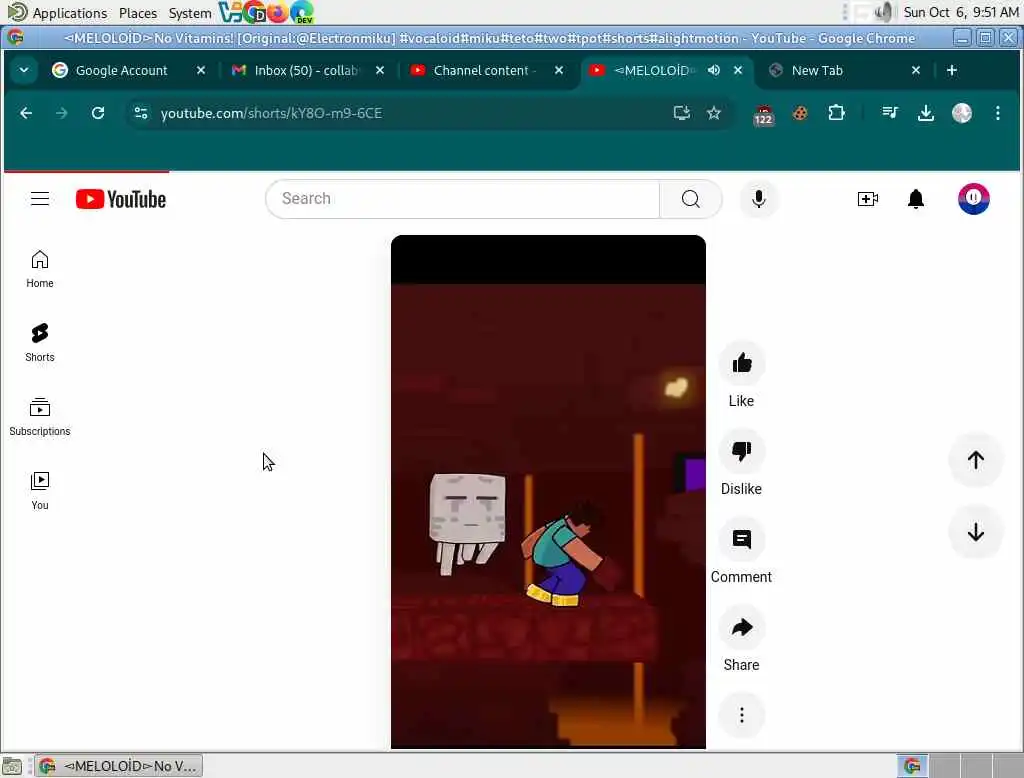1024x778 pixels.
Task: Click the magnifier search button
Action: pos(690,199)
